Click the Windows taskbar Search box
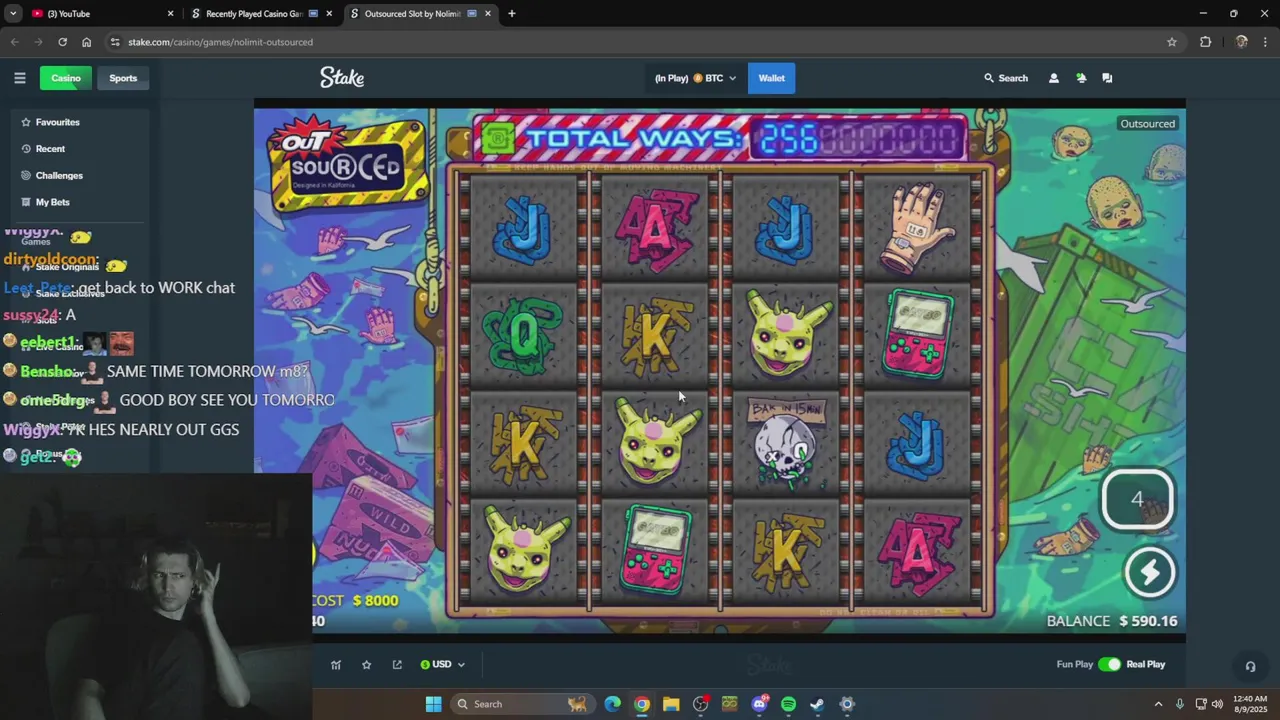Image resolution: width=1280 pixels, height=720 pixels. [x=521, y=704]
